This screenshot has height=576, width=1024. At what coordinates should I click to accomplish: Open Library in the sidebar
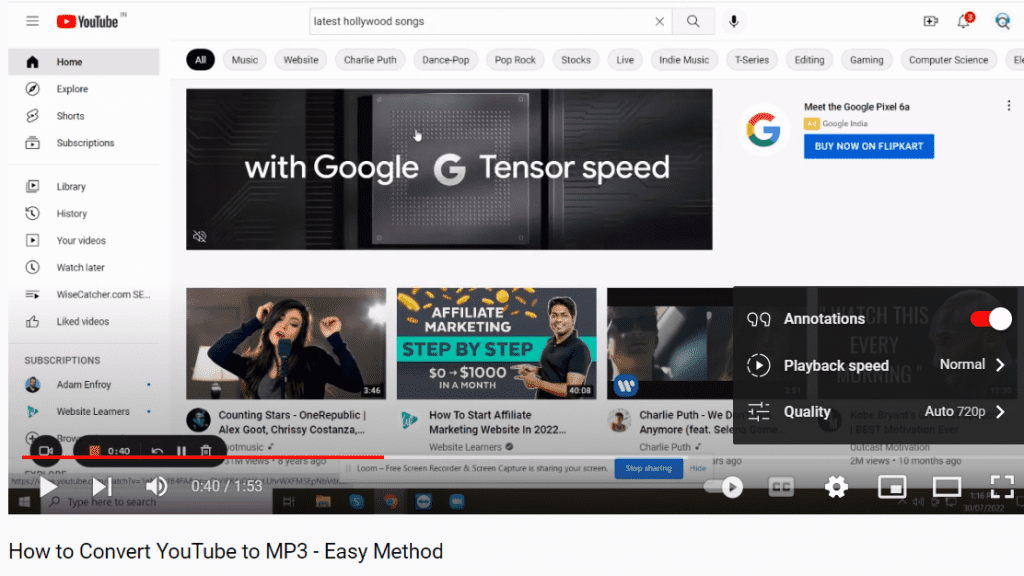click(x=84, y=187)
